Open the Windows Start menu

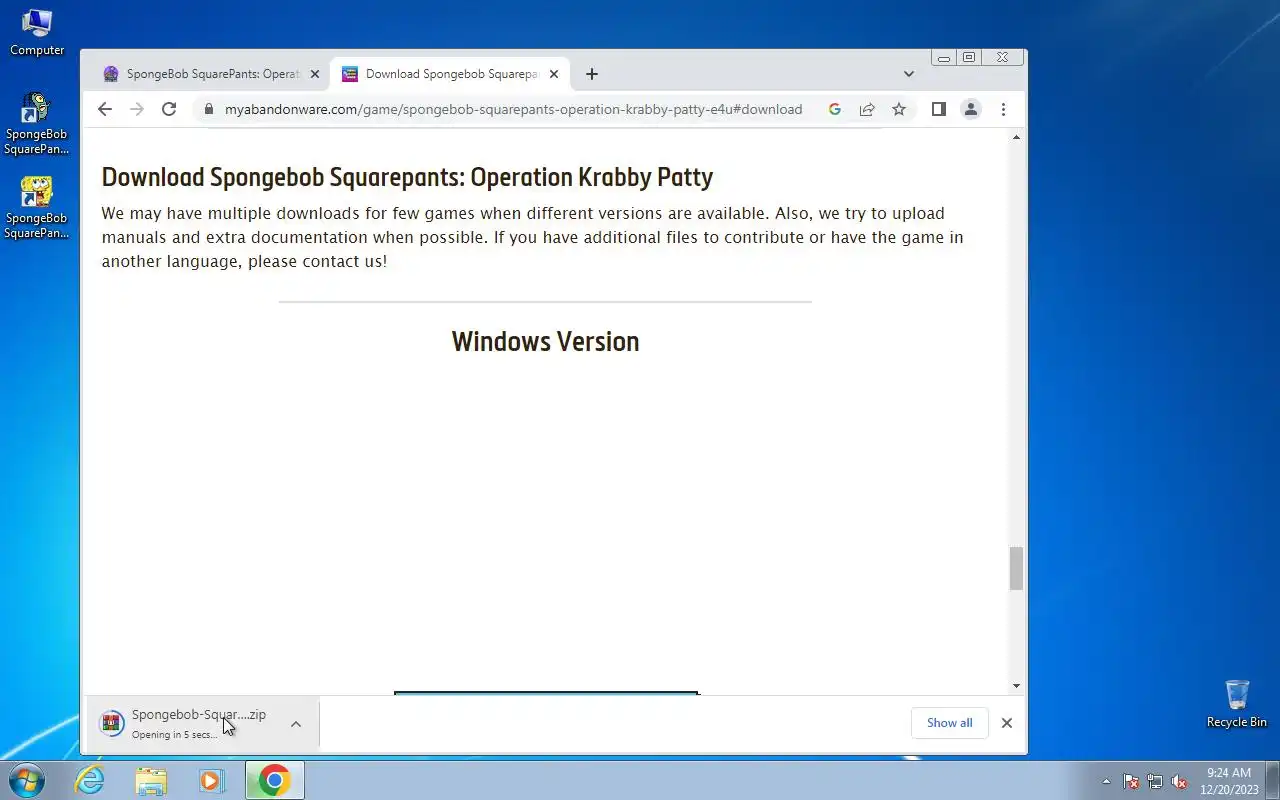[26, 780]
